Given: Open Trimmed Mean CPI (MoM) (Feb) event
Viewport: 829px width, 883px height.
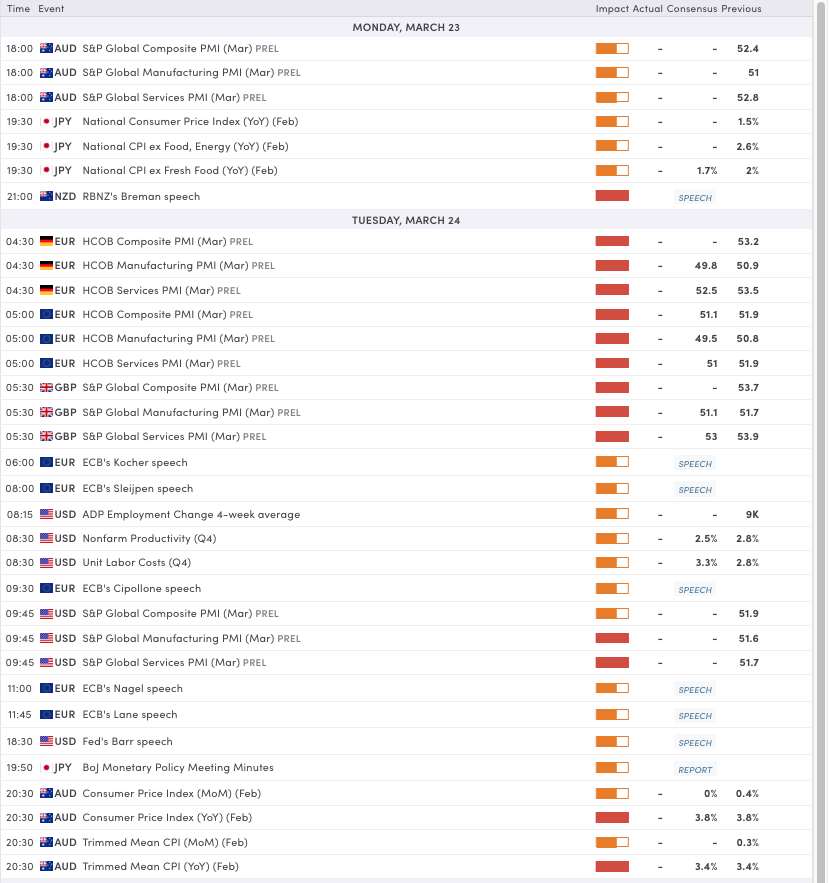Looking at the screenshot, I should (x=165, y=842).
